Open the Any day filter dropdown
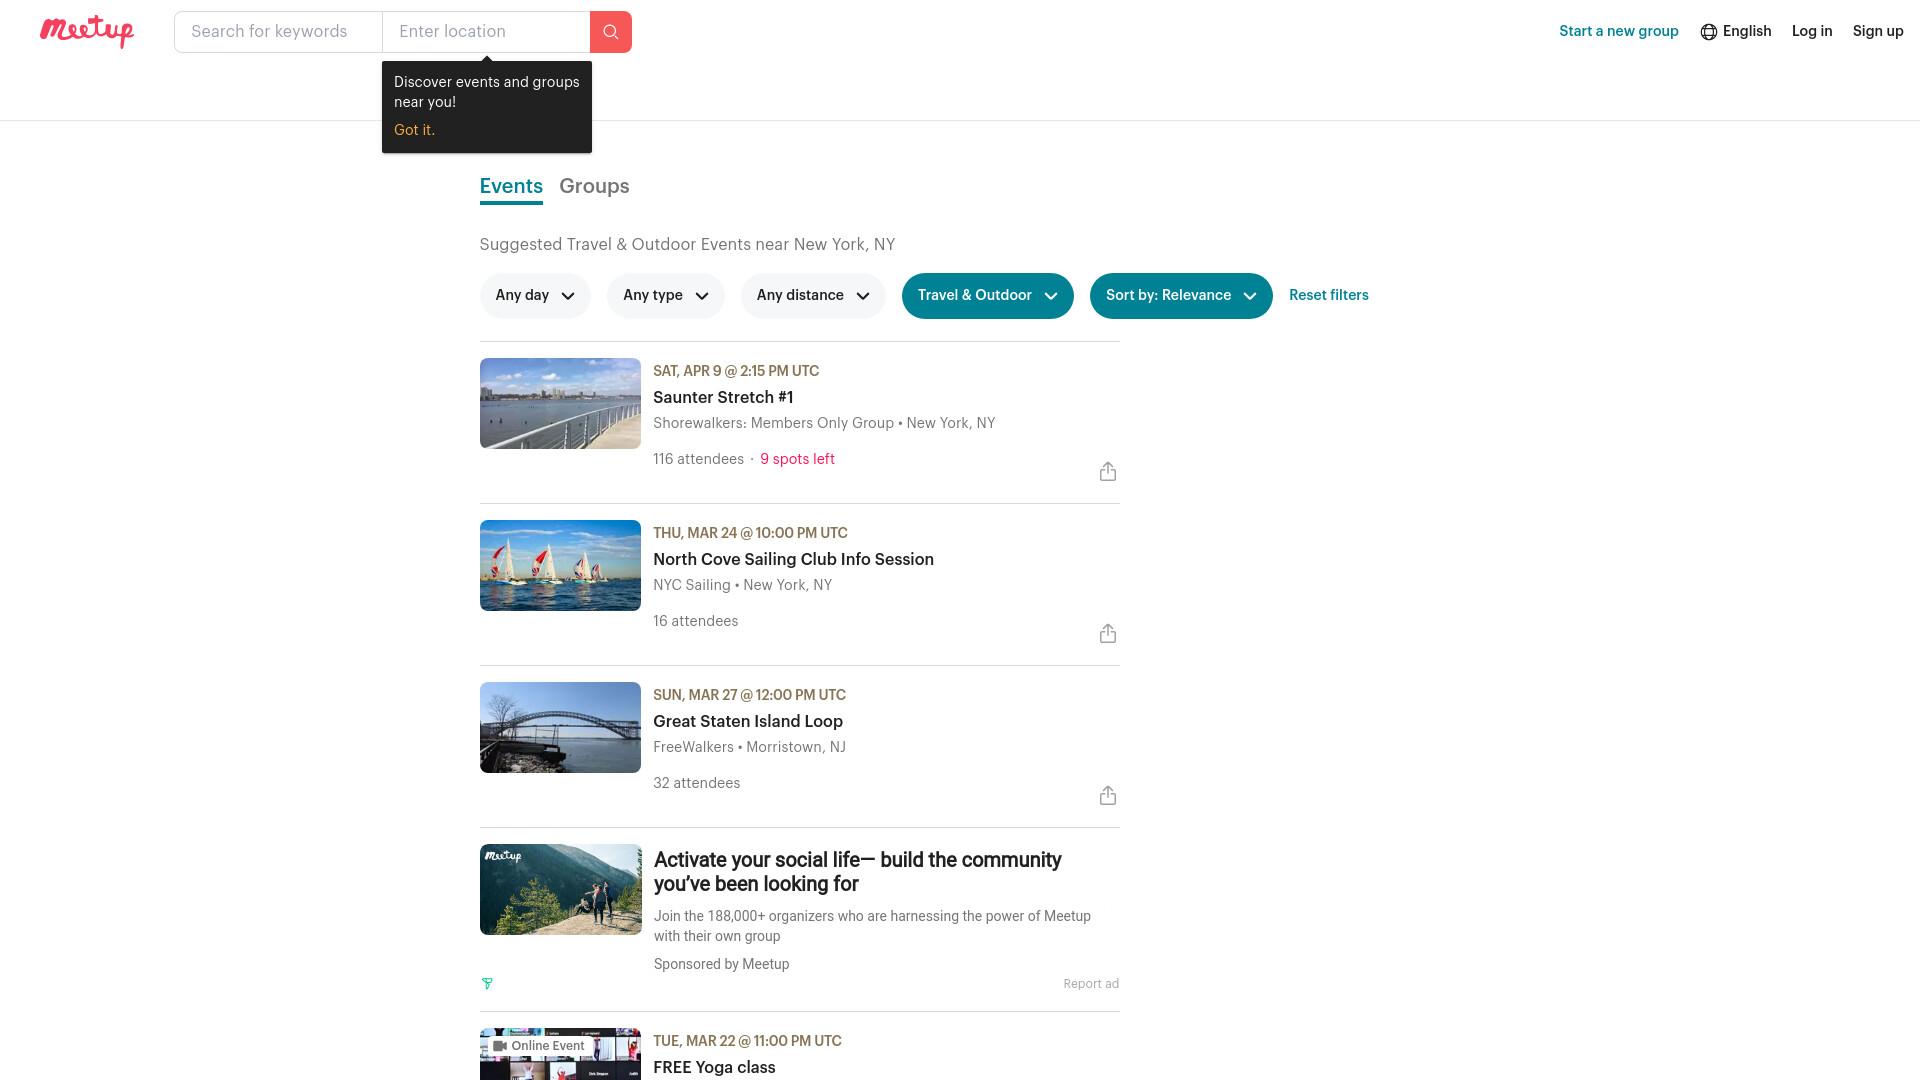 pos(535,296)
